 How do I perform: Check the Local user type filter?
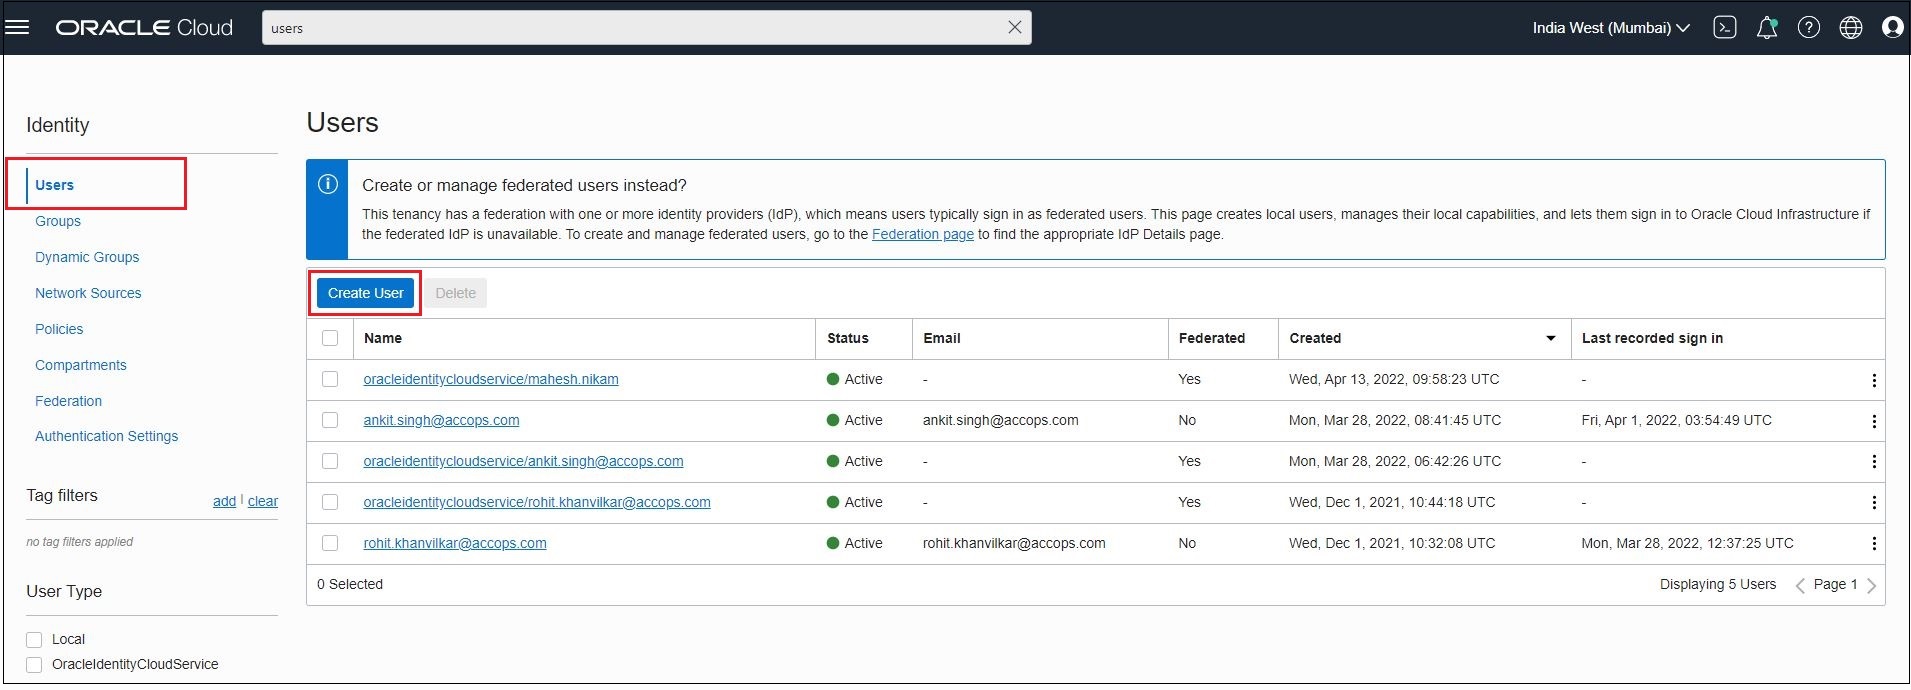[x=34, y=640]
